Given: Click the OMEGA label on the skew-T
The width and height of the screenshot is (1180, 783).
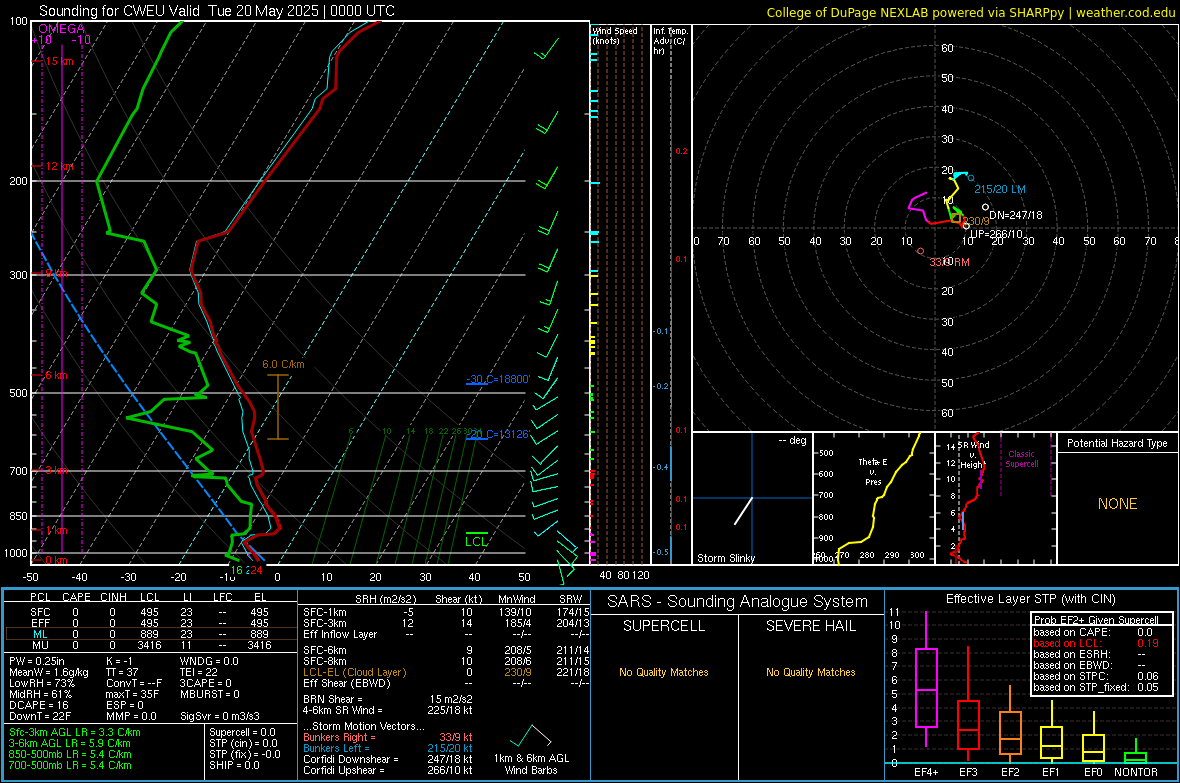Looking at the screenshot, I should coord(62,29).
